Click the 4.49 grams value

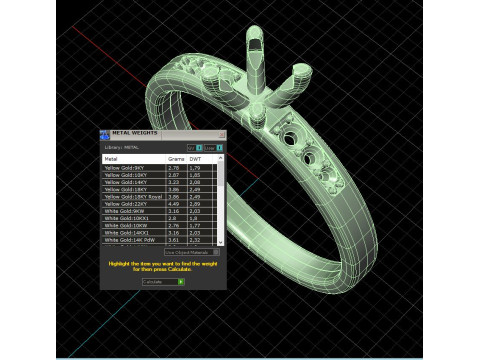(174, 204)
